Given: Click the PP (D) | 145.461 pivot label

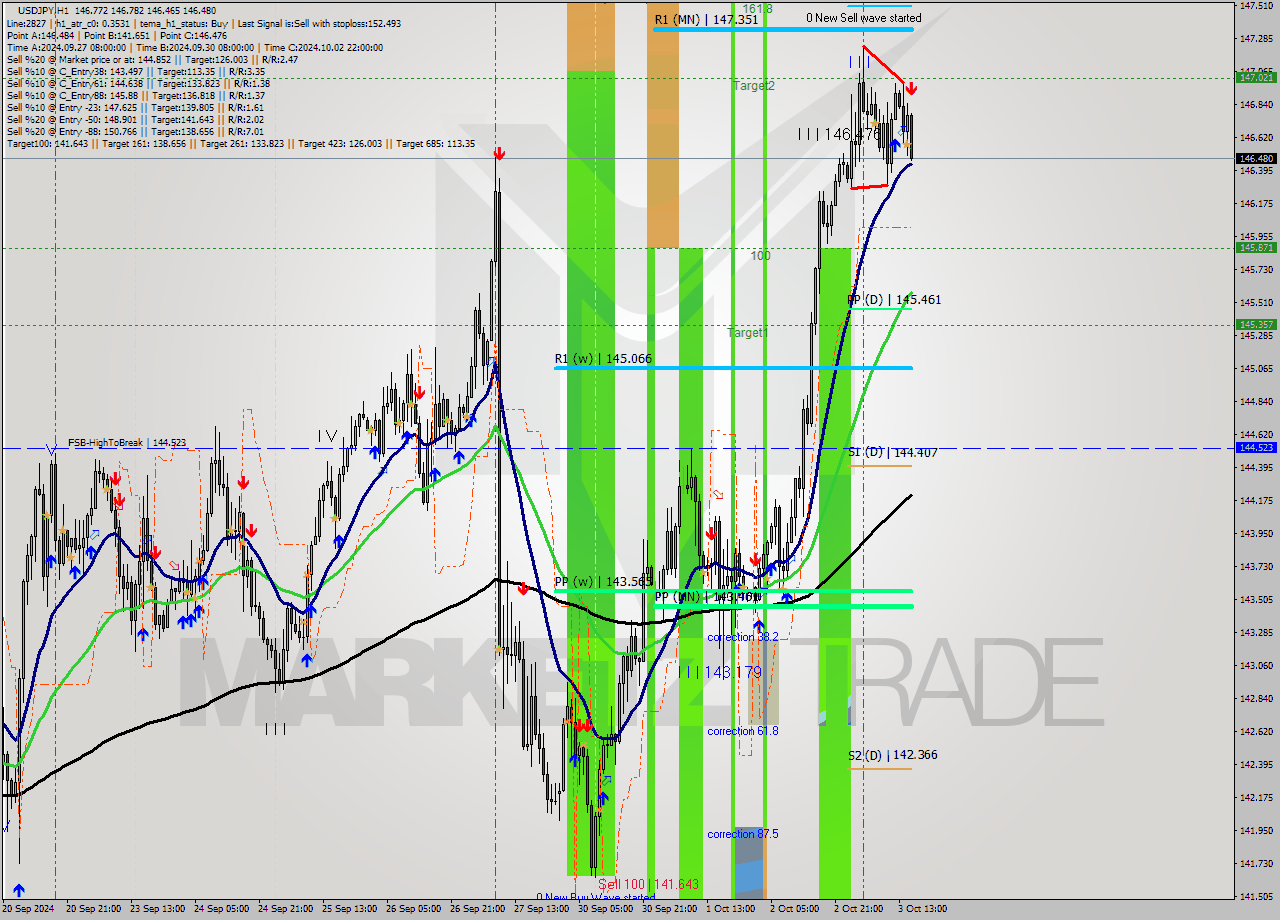Looking at the screenshot, I should click(x=894, y=300).
